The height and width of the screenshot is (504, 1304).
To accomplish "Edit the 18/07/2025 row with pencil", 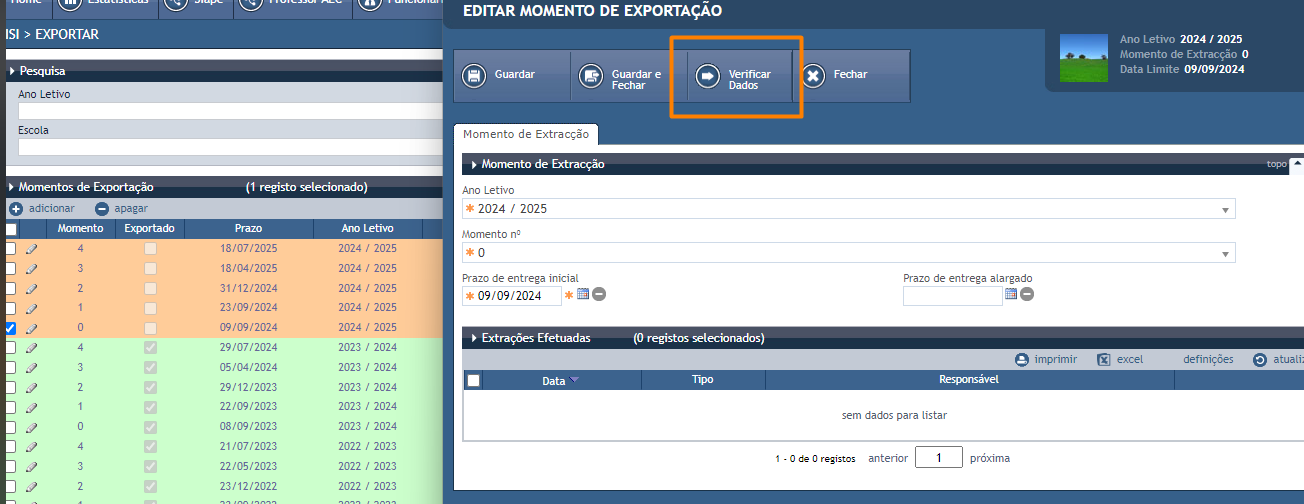I will (31, 248).
